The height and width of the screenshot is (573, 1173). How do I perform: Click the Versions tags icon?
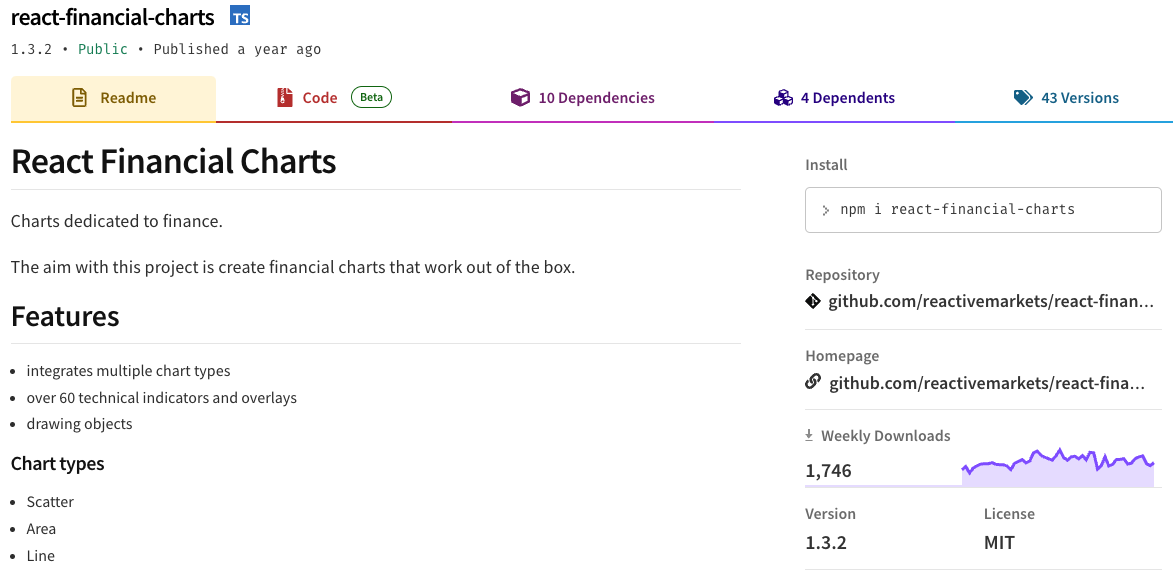coord(1023,97)
